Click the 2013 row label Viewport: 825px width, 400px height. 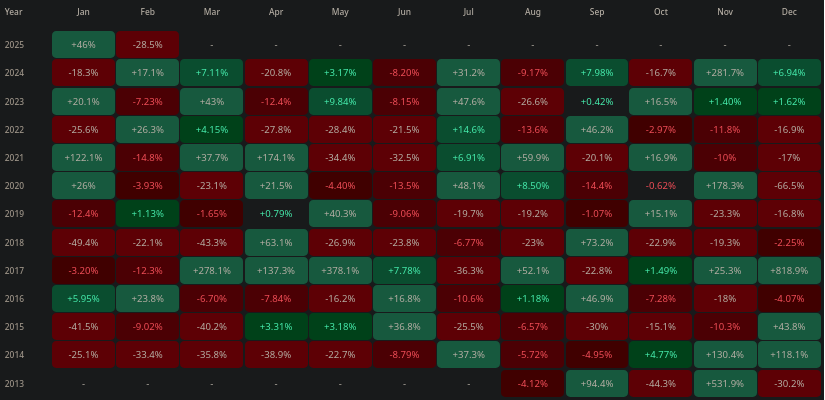(x=14, y=384)
